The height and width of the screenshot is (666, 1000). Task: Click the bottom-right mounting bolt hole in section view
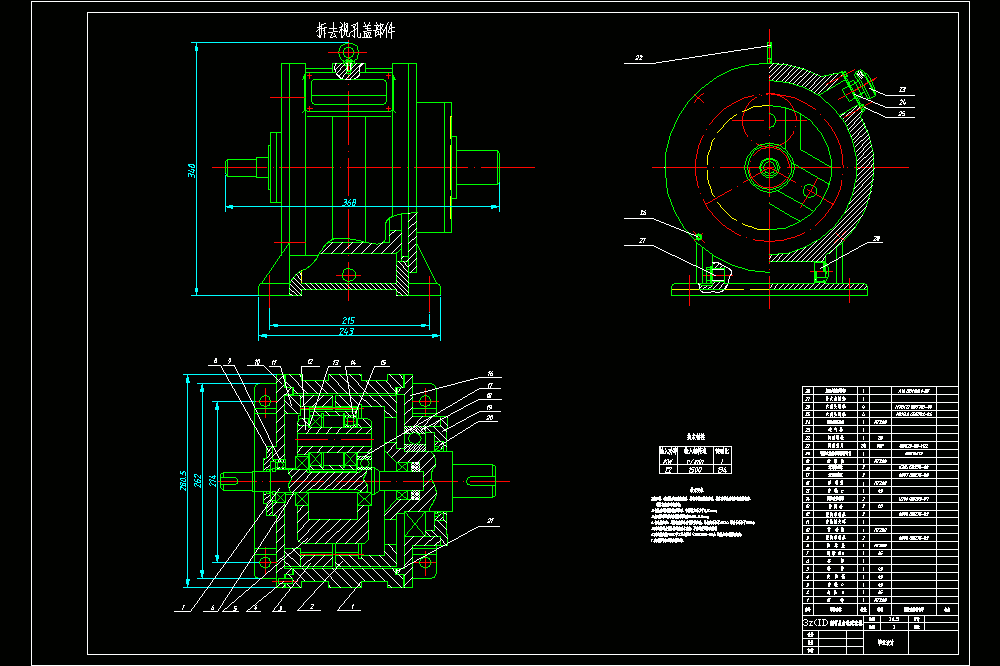point(425,563)
